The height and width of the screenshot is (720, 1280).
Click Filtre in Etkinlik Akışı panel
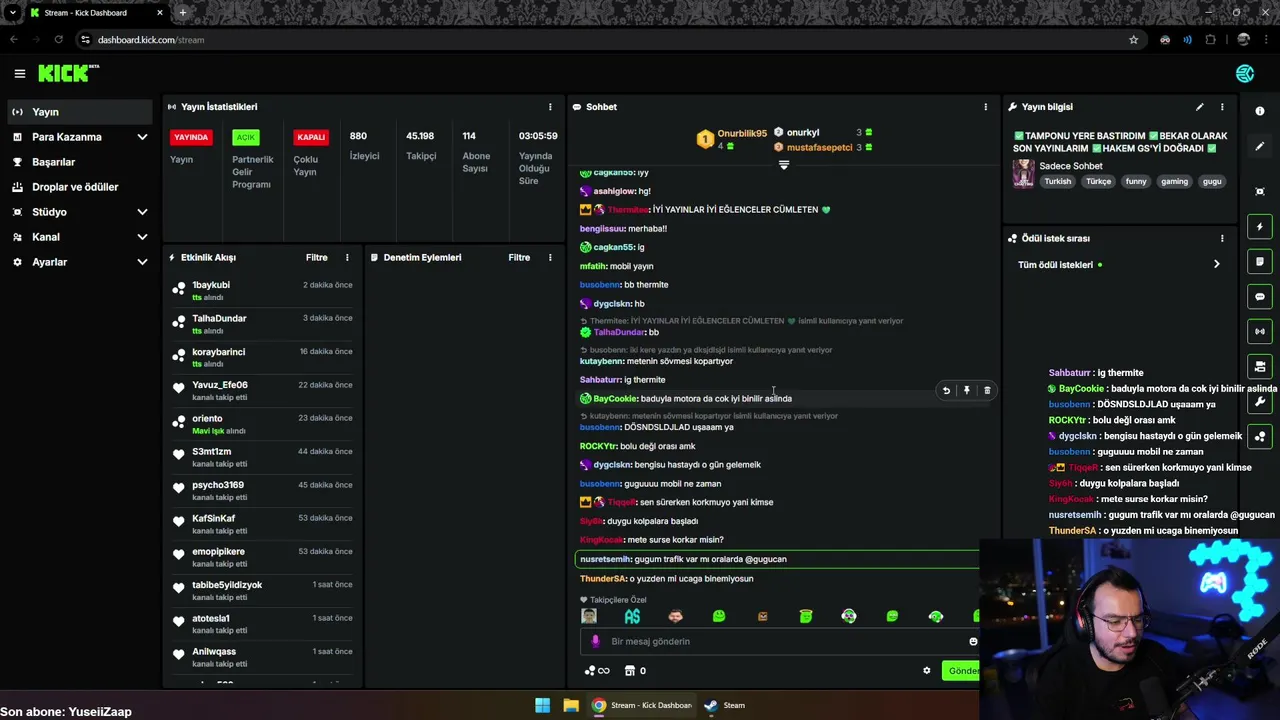[316, 257]
